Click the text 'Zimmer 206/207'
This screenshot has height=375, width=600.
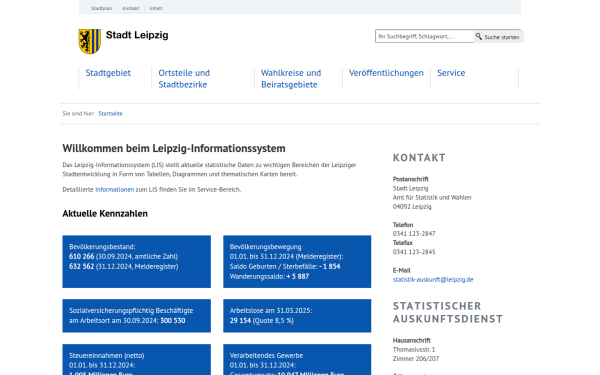tap(416, 359)
